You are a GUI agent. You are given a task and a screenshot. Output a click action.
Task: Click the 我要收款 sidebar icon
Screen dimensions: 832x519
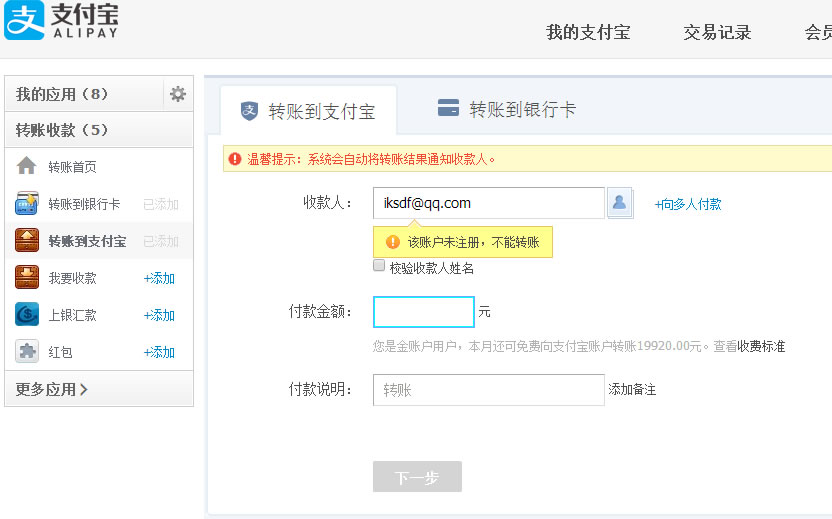click(27, 278)
